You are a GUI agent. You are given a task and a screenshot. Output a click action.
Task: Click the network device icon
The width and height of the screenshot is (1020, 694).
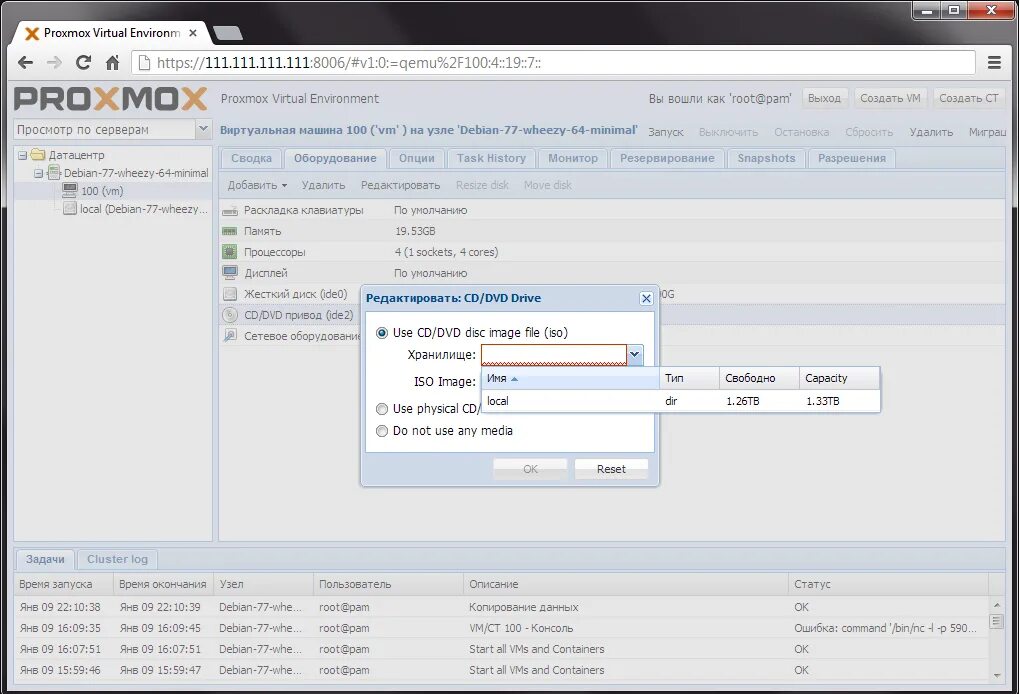click(x=230, y=336)
